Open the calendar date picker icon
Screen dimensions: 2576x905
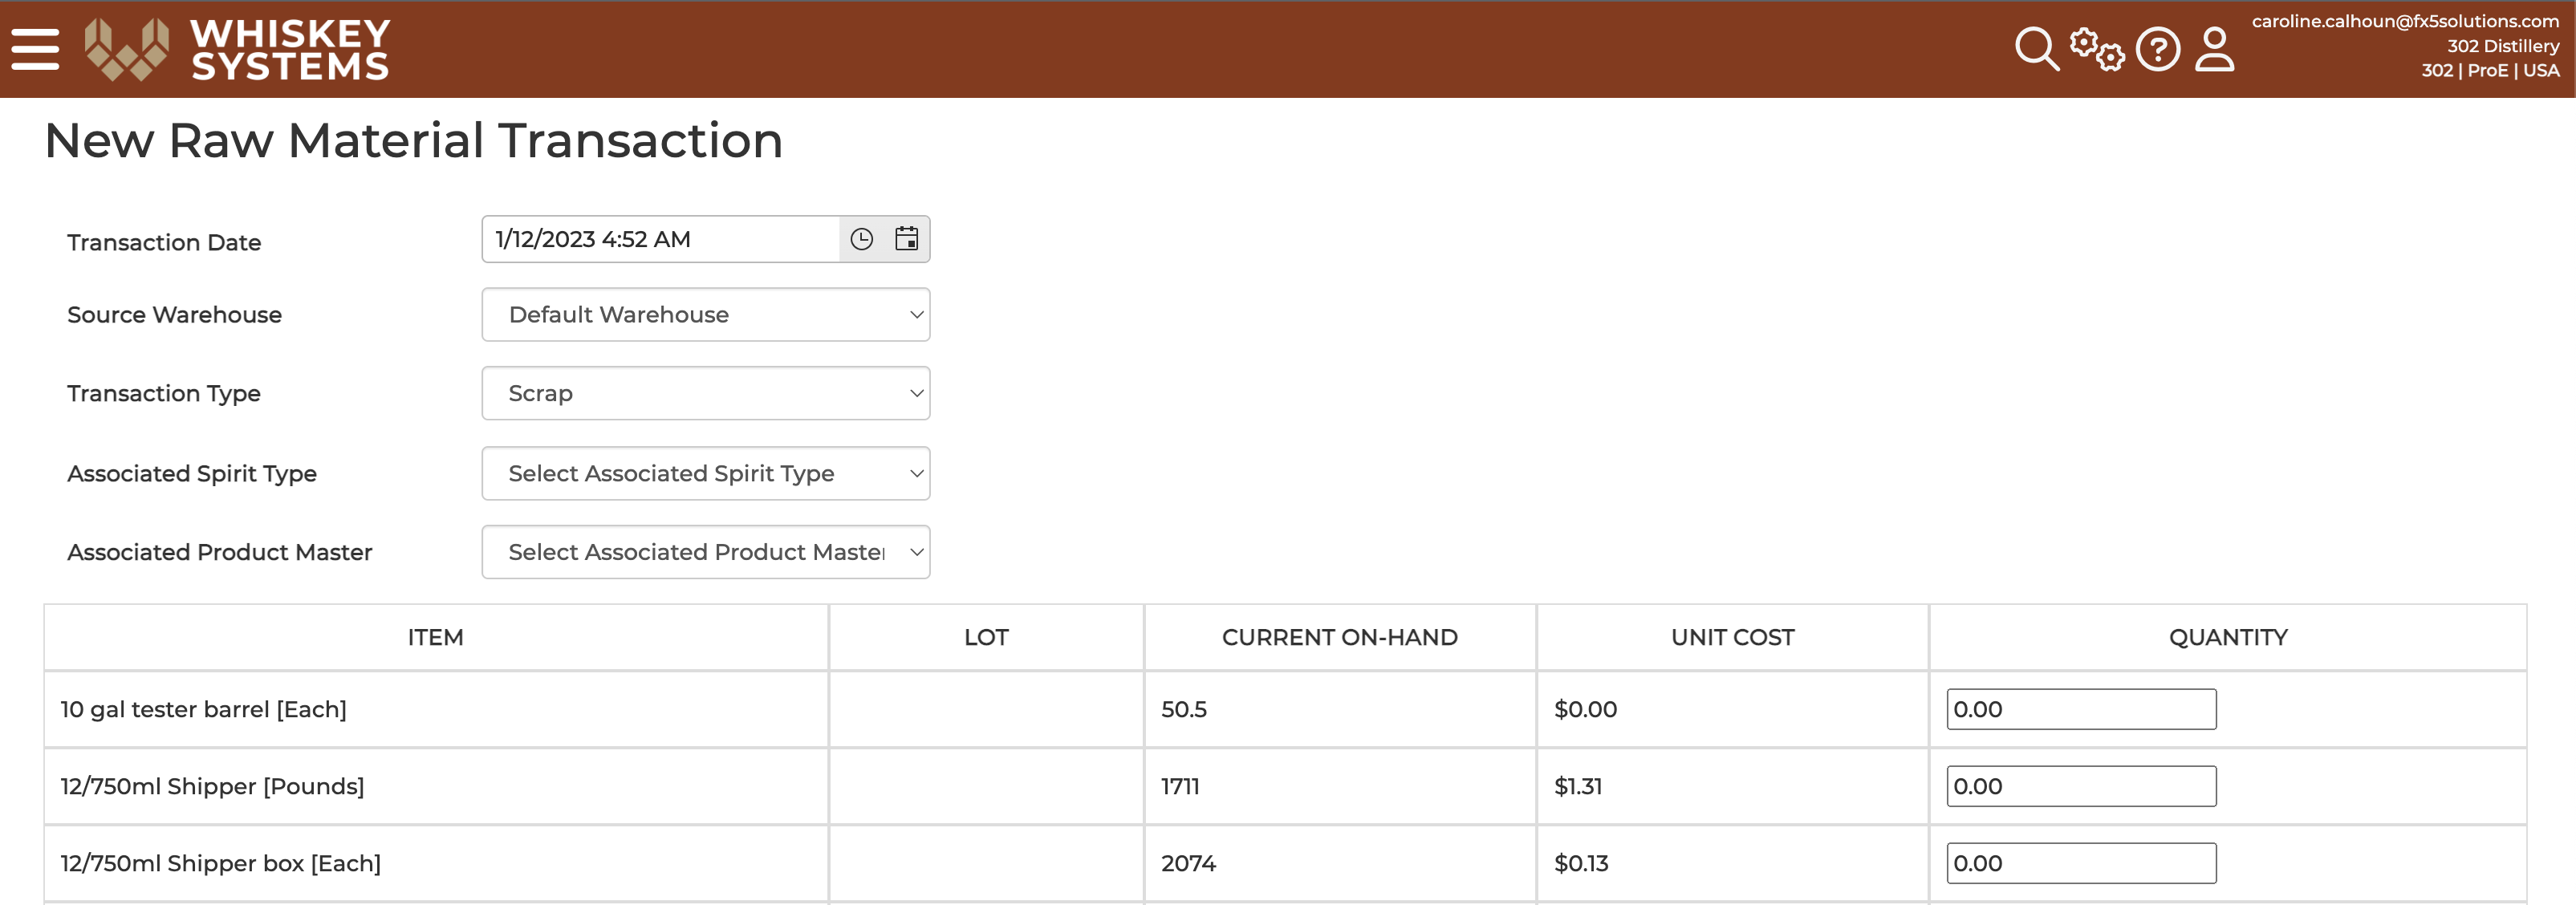[x=906, y=239]
